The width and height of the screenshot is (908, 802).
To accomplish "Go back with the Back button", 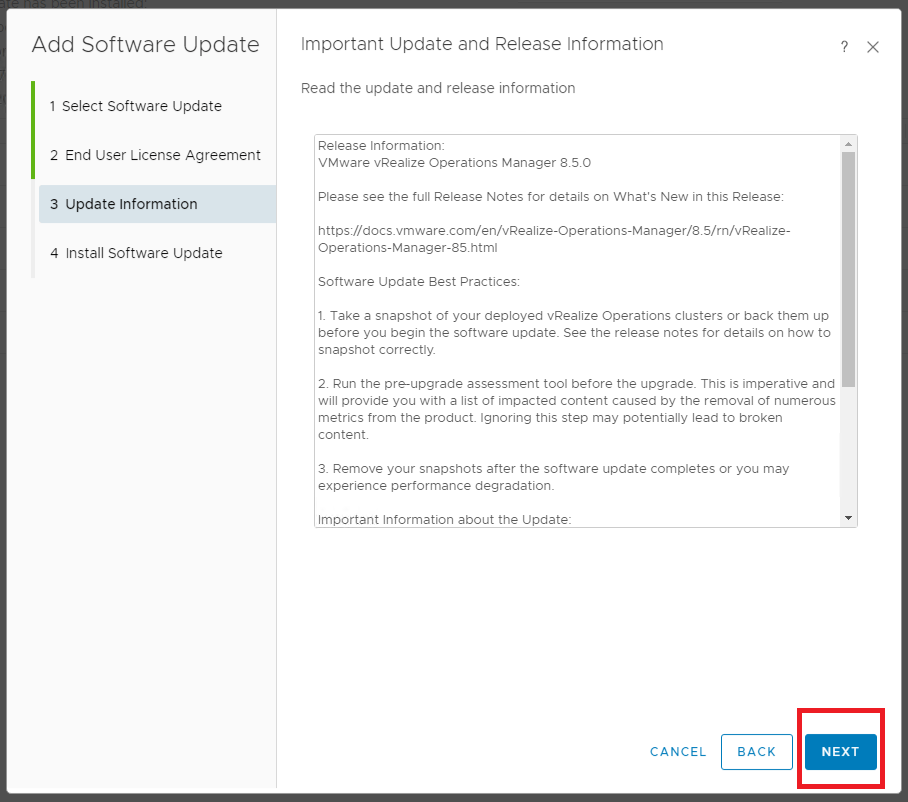I will pyautogui.click(x=757, y=752).
